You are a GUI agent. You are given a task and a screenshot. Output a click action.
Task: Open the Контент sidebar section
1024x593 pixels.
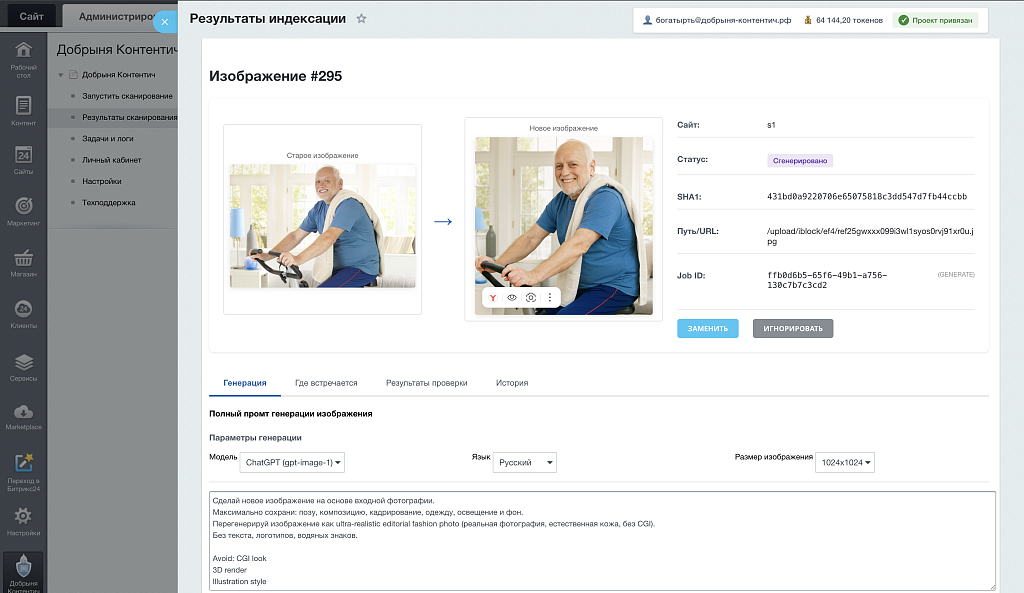click(24, 110)
